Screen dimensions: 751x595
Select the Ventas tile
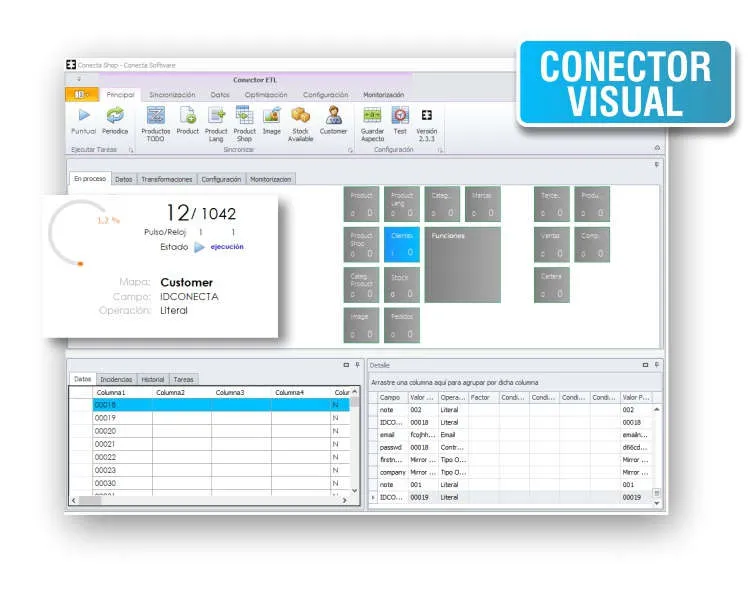pos(552,244)
